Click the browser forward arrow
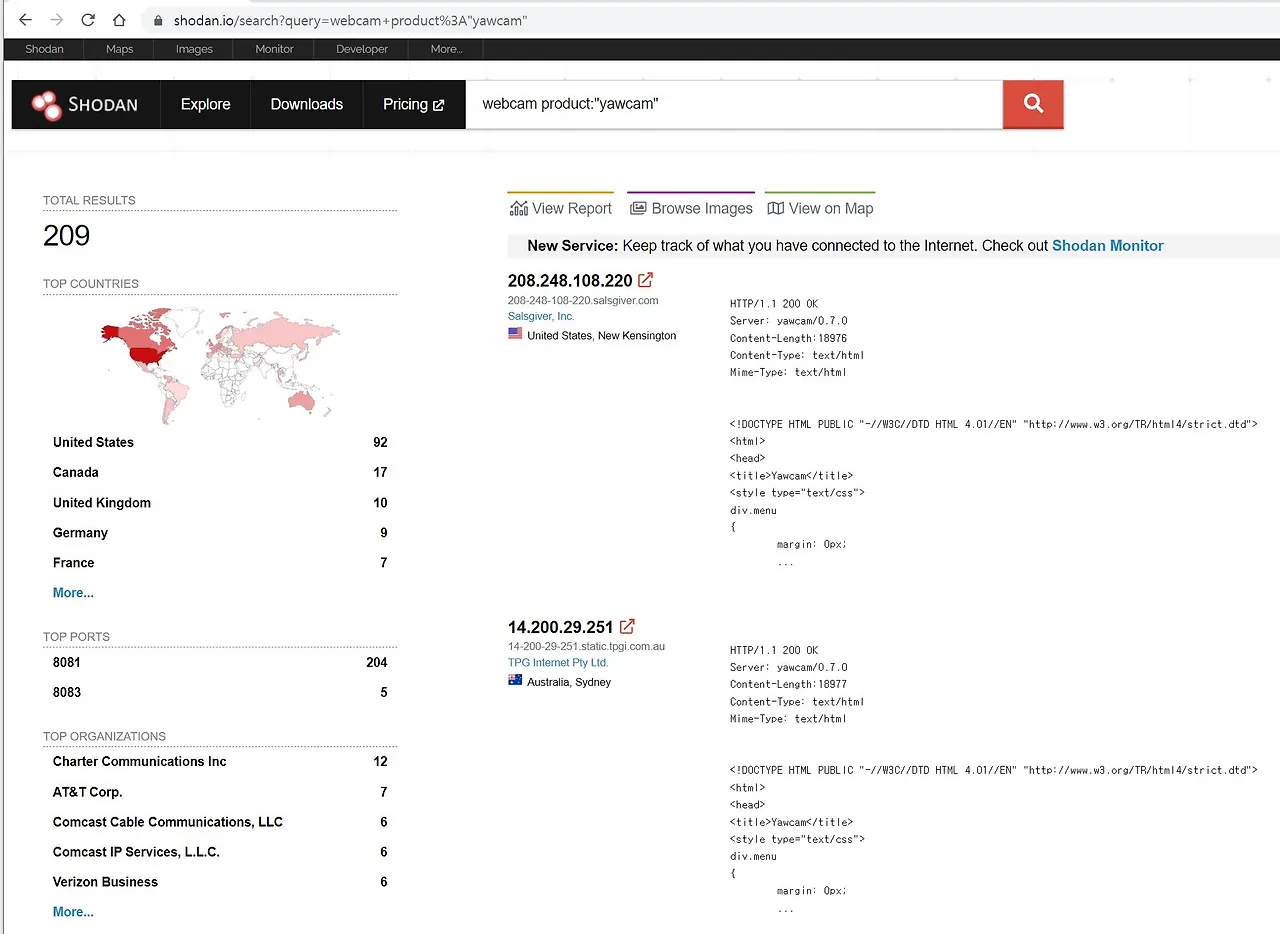1280x934 pixels. 56,20
